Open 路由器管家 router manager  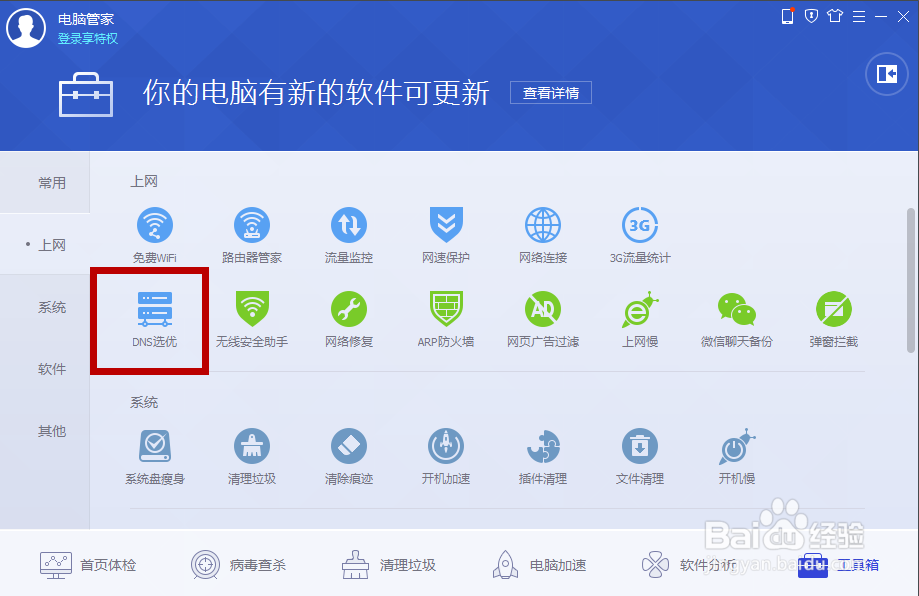[252, 234]
